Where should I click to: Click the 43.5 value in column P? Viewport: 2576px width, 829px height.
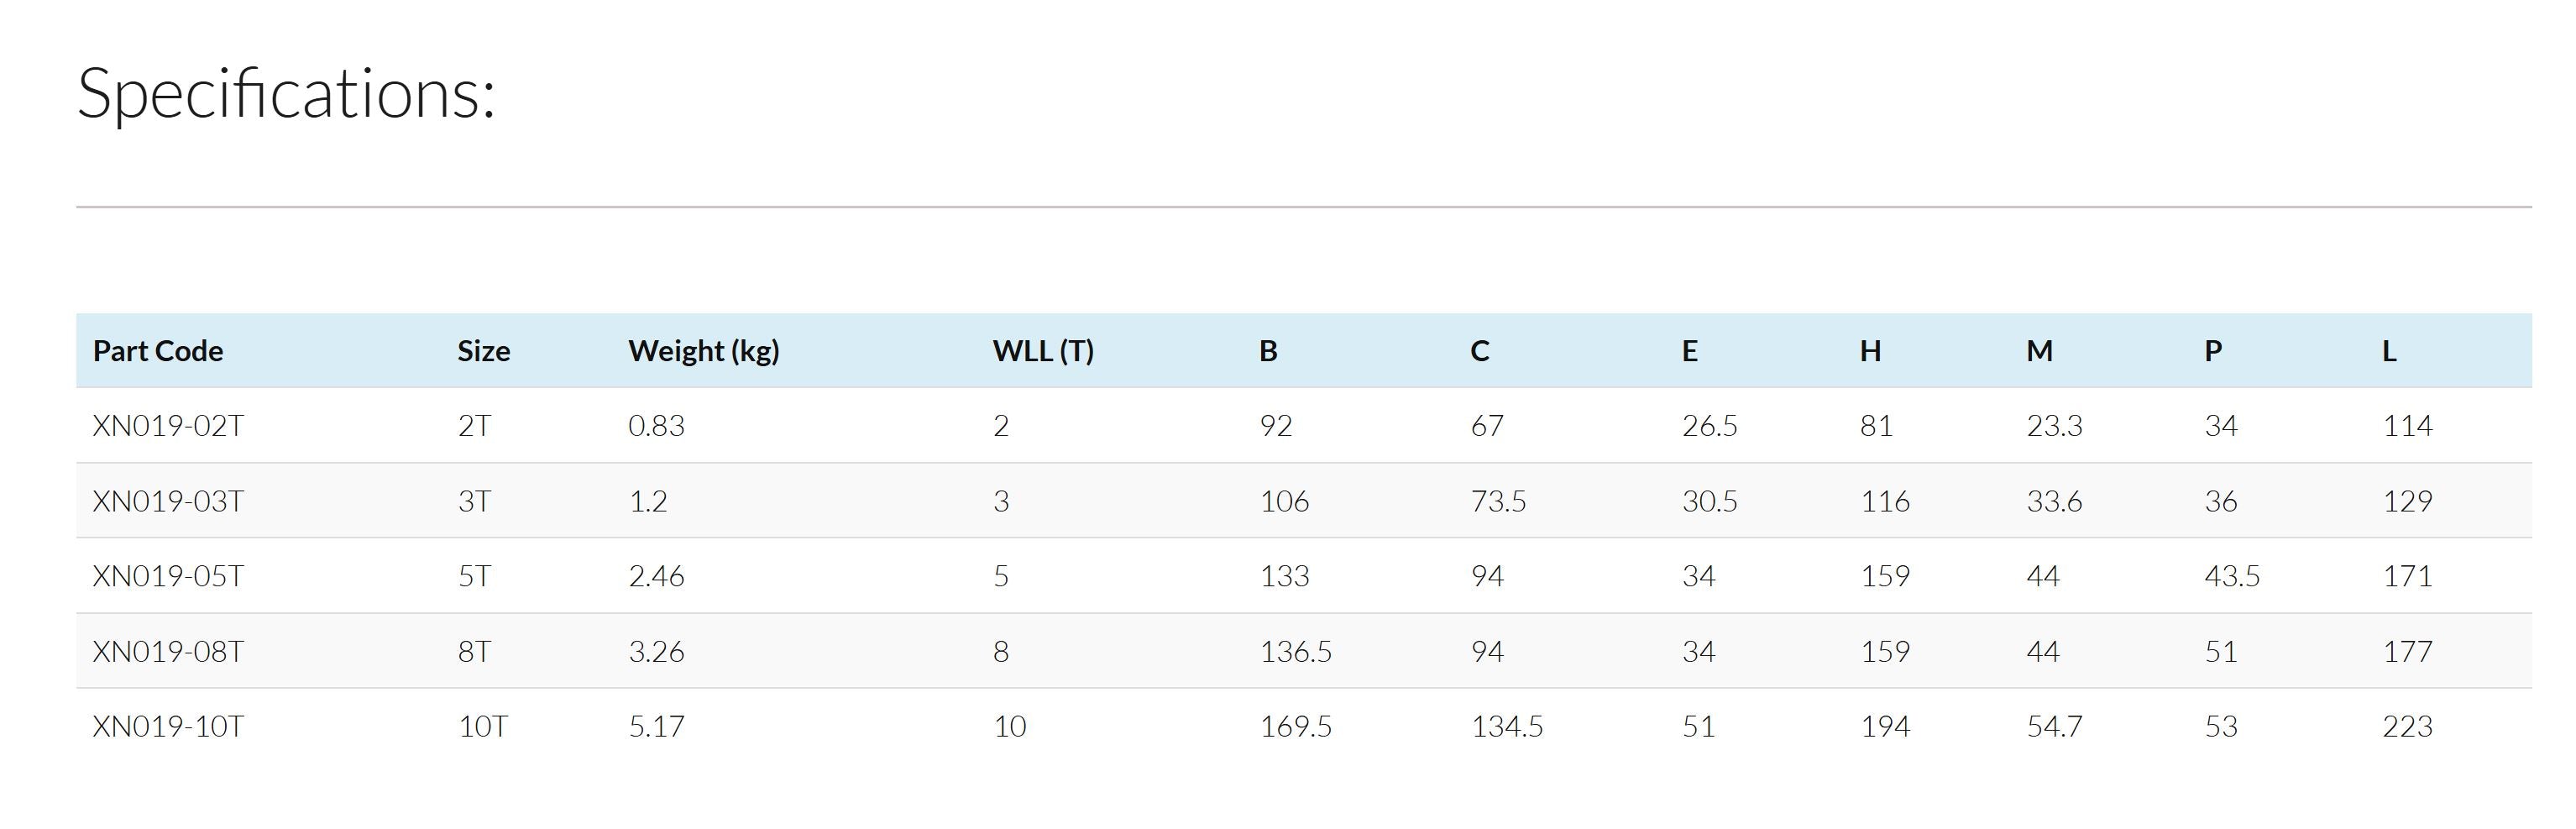point(2232,576)
